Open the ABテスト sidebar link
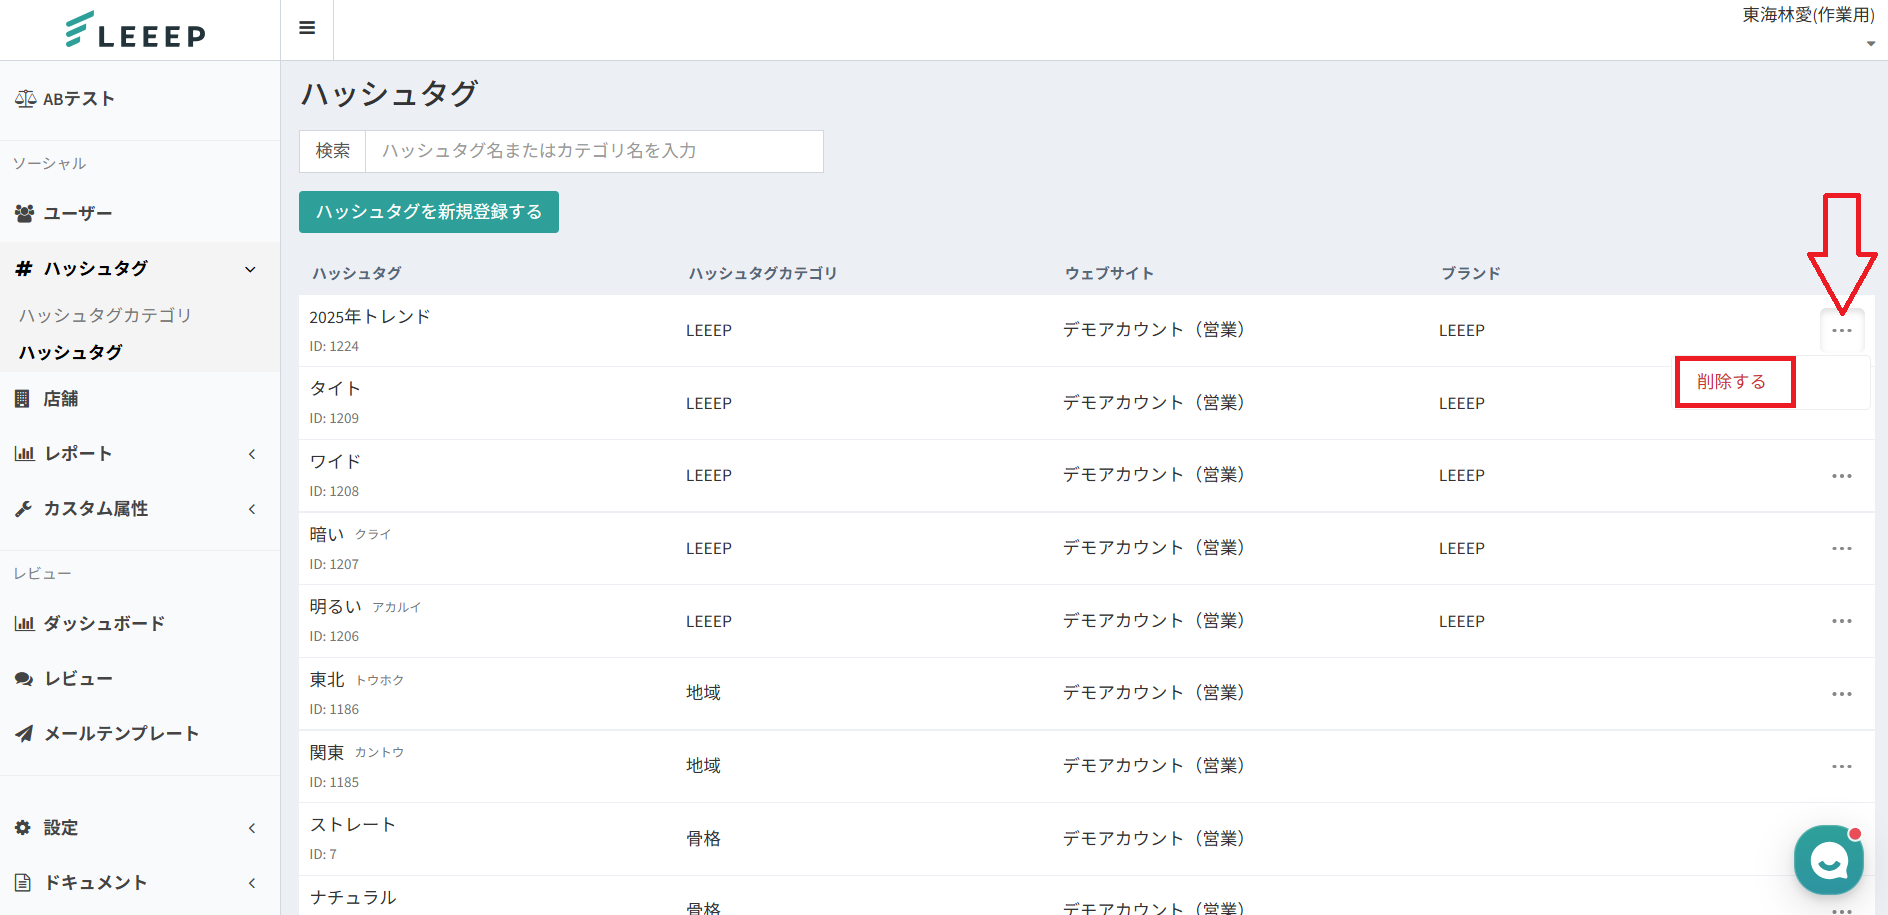This screenshot has height=915, width=1888. pyautogui.click(x=79, y=99)
